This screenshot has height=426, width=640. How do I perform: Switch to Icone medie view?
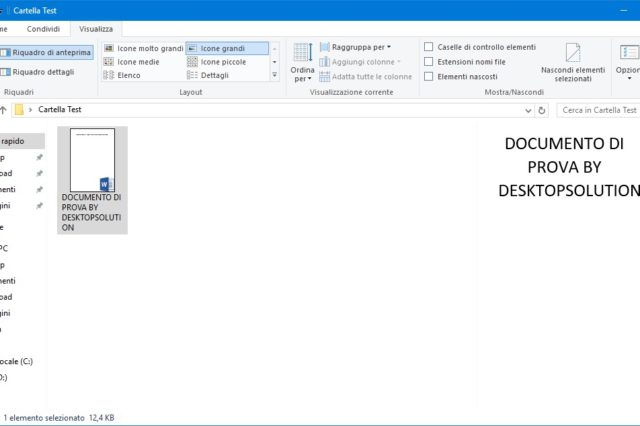click(137, 62)
